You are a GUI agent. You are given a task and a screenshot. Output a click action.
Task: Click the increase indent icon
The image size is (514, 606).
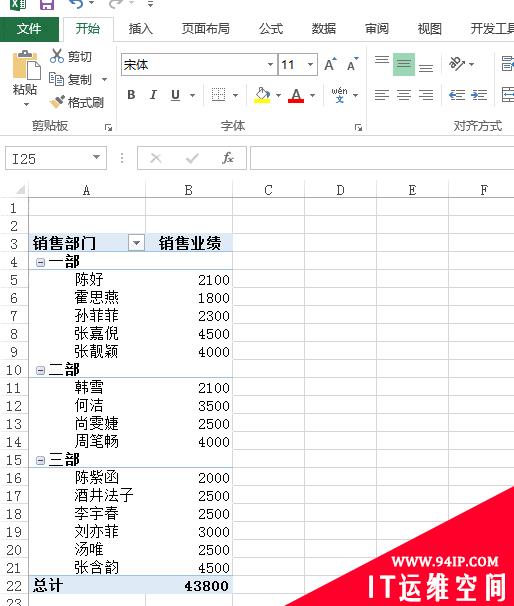479,95
